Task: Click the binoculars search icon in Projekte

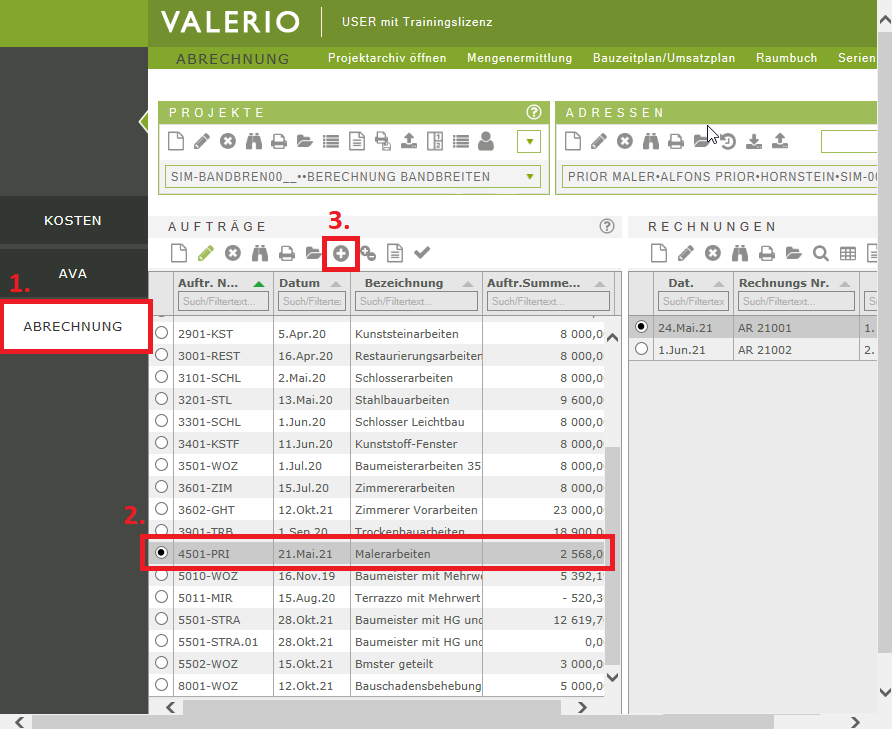Action: pyautogui.click(x=254, y=141)
